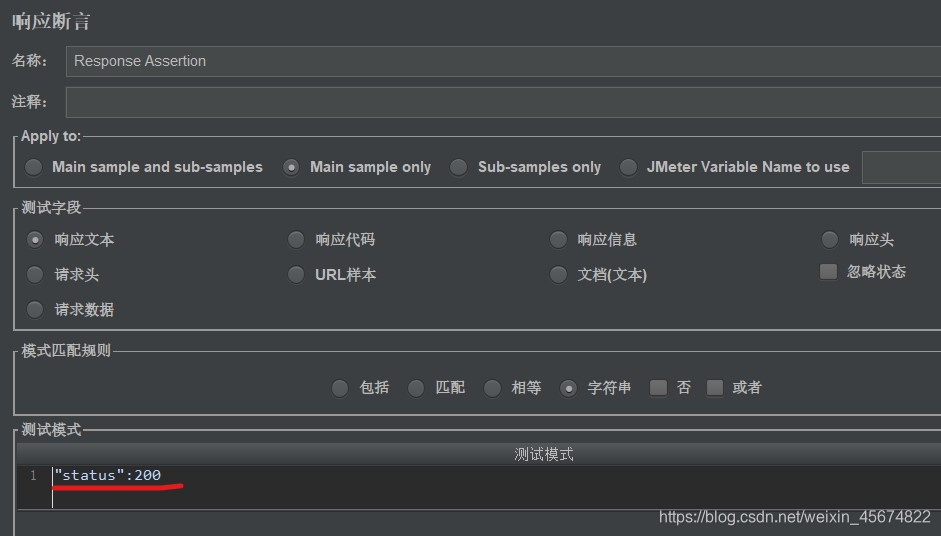
Task: Select 匹配 pattern matching rule
Action: pos(416,388)
